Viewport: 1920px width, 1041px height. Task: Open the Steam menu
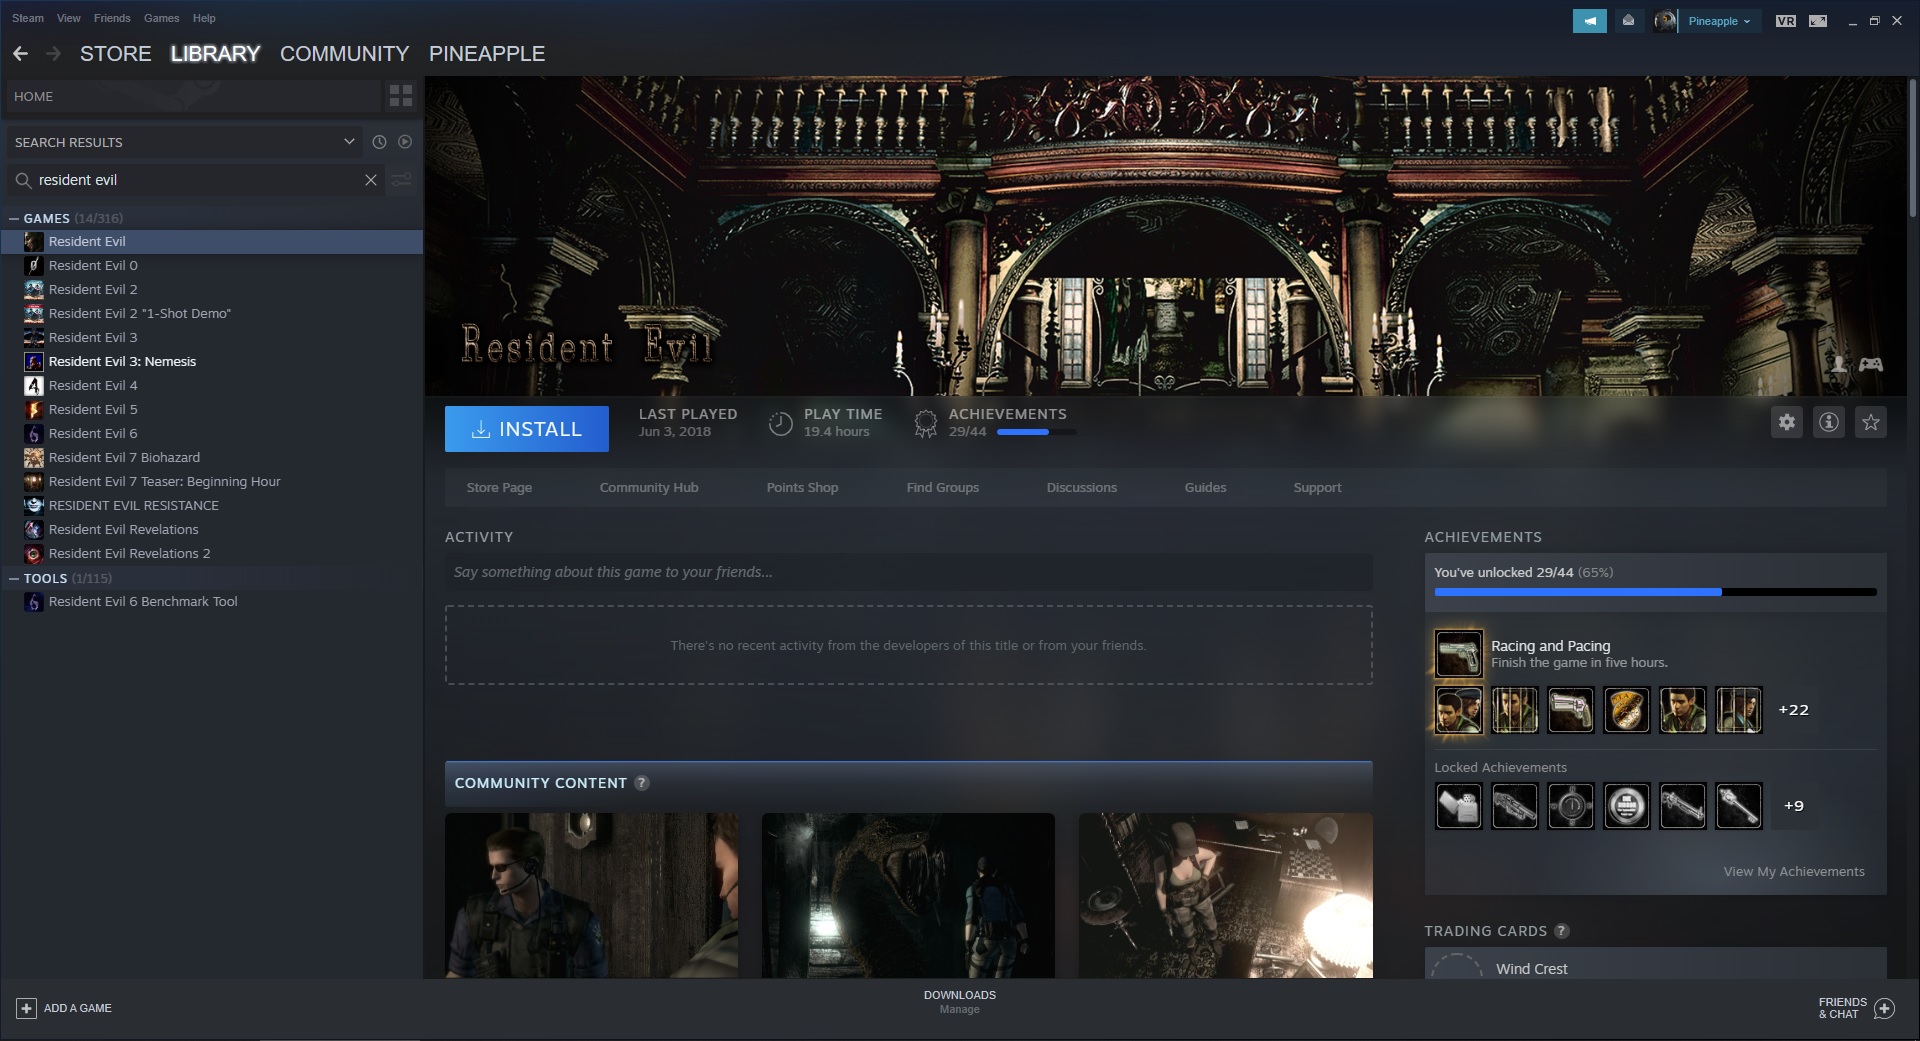point(28,18)
